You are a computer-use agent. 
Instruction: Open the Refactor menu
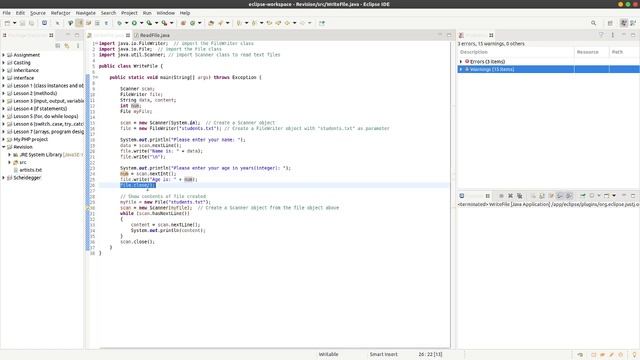(x=60, y=13)
